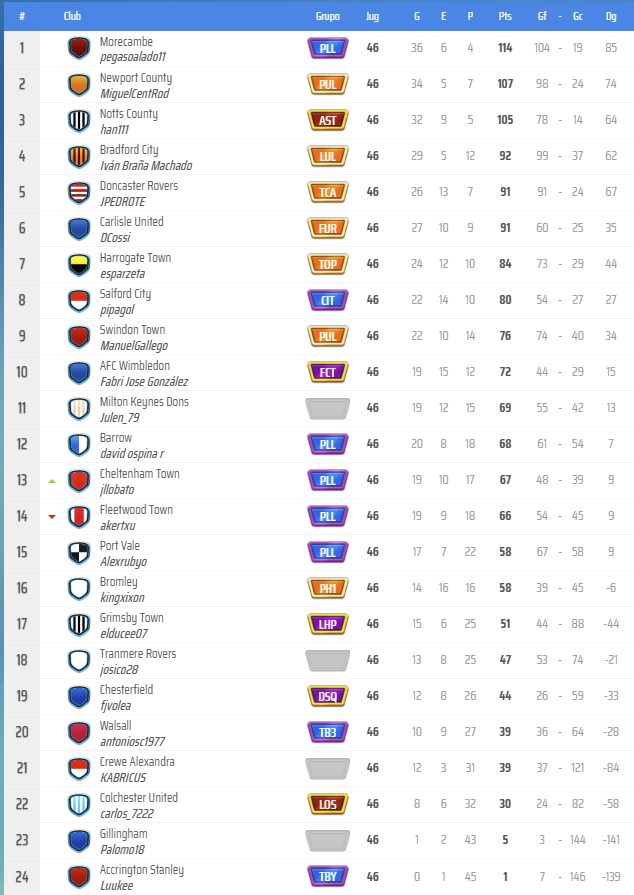Click the AST group badge
Image resolution: width=634 pixels, height=895 pixels.
(327, 120)
